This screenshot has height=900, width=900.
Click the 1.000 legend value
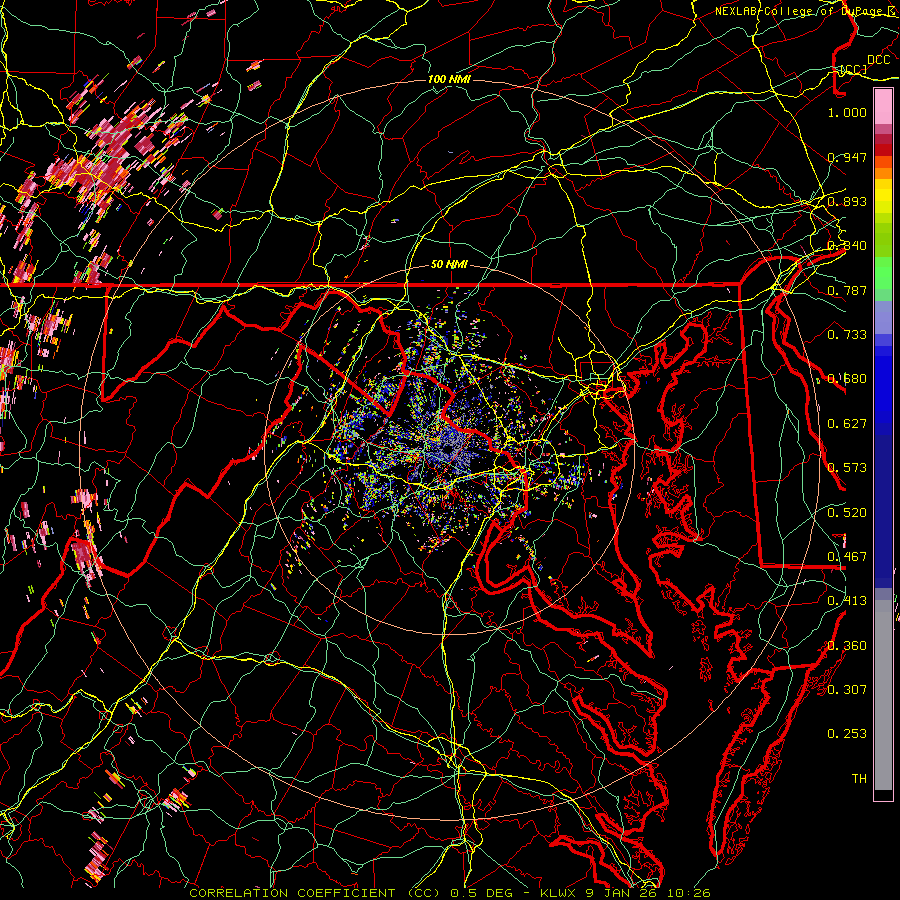pyautogui.click(x=847, y=112)
